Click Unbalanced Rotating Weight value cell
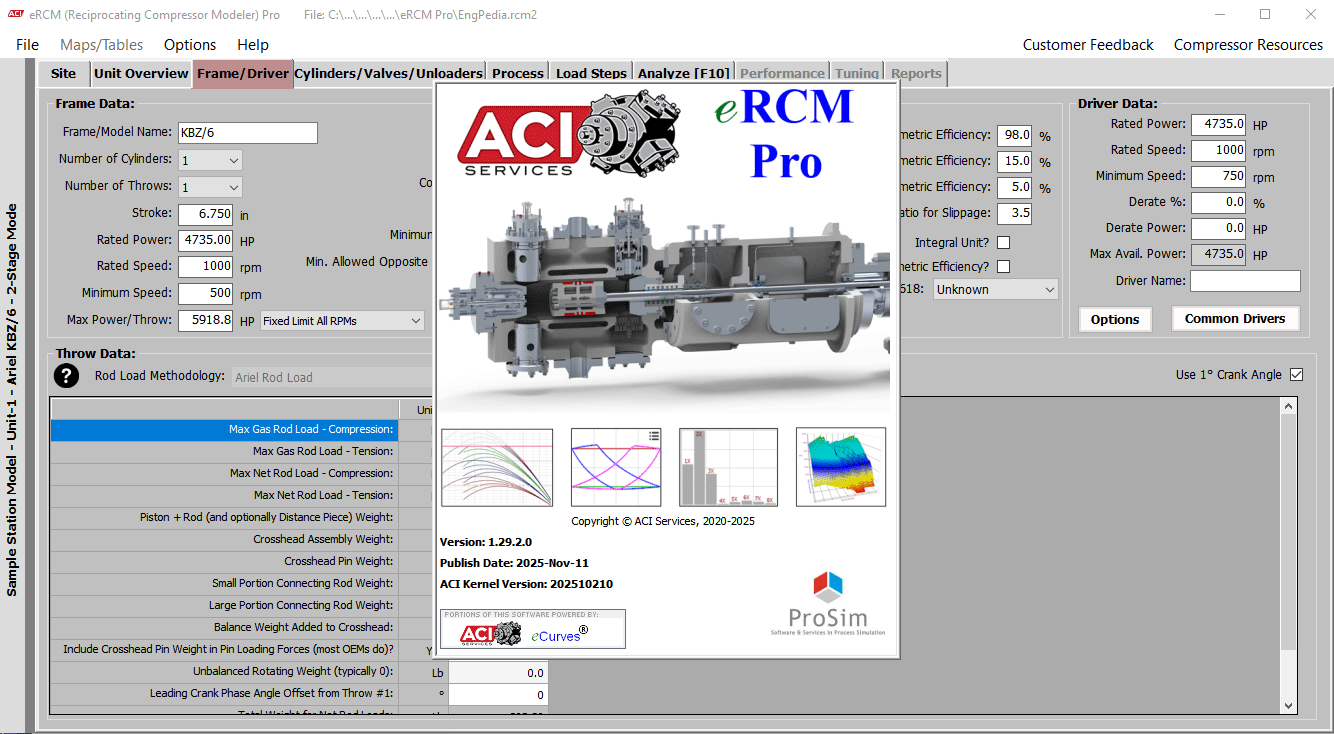 click(x=498, y=673)
